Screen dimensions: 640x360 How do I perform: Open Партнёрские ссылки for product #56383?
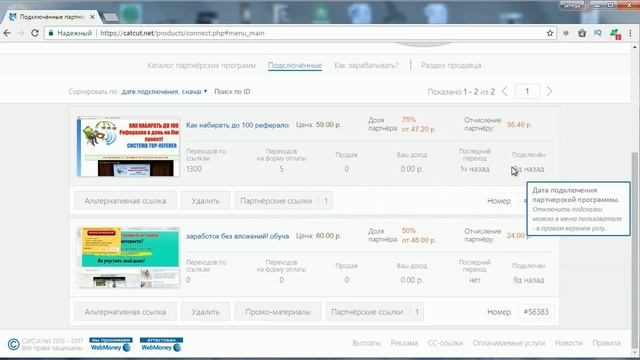(x=375, y=312)
